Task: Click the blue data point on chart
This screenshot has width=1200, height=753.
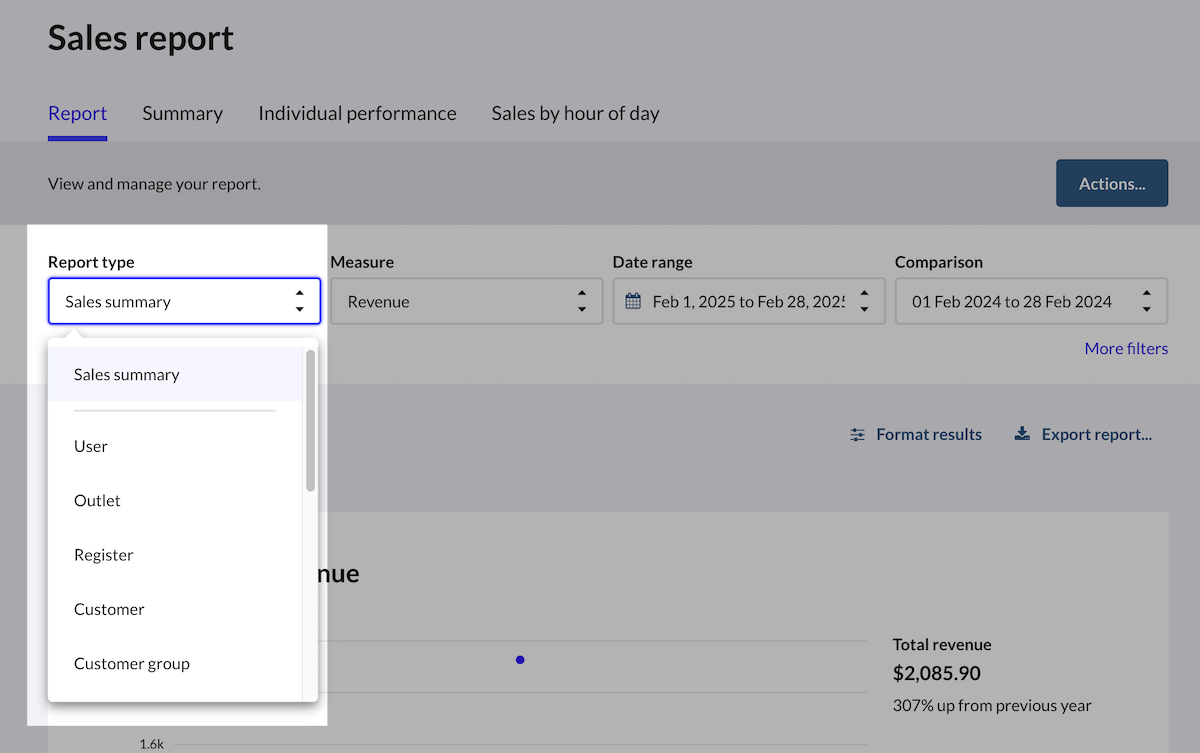Action: click(x=520, y=660)
